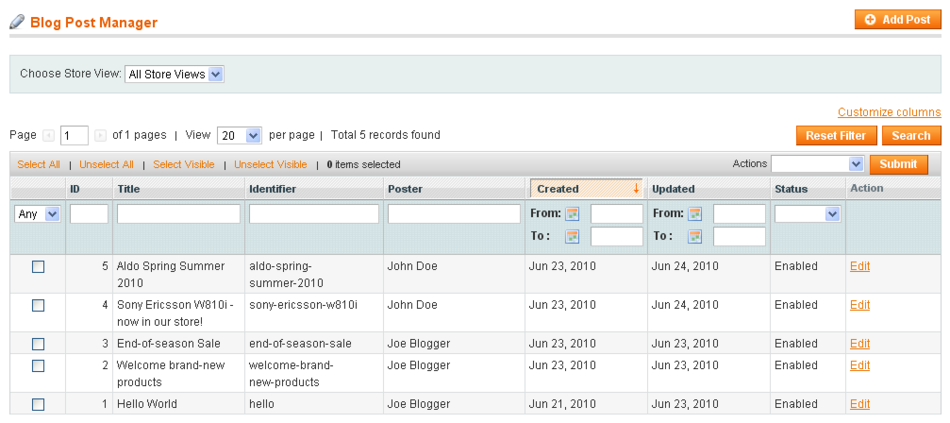The image size is (950, 423).
Task: Open Updated To date calendar picker
Action: point(695,237)
